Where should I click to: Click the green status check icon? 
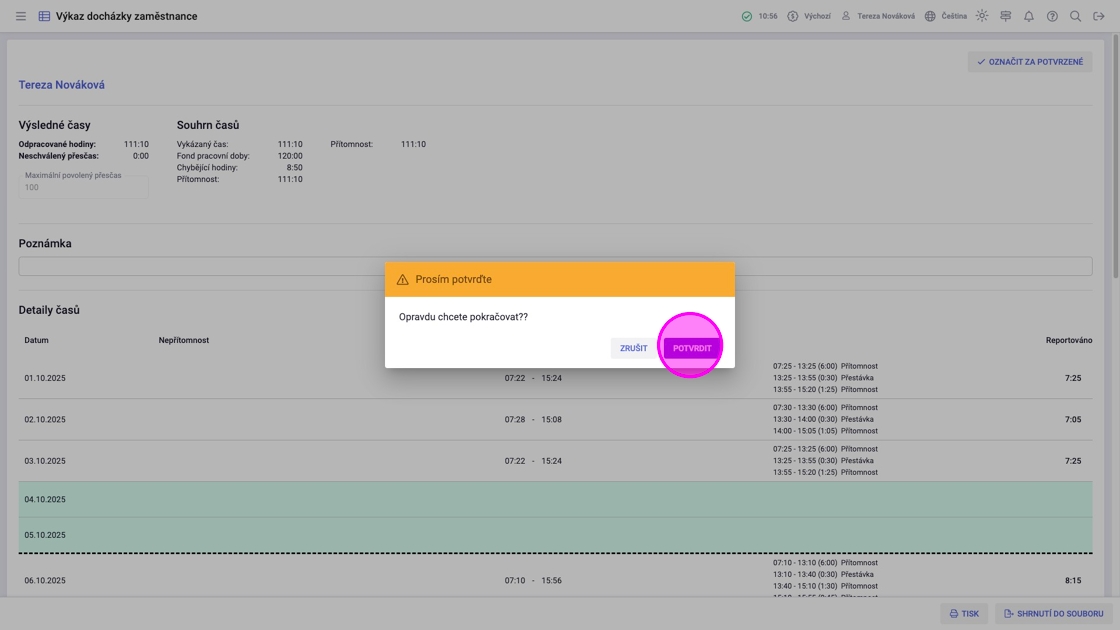click(x=746, y=16)
